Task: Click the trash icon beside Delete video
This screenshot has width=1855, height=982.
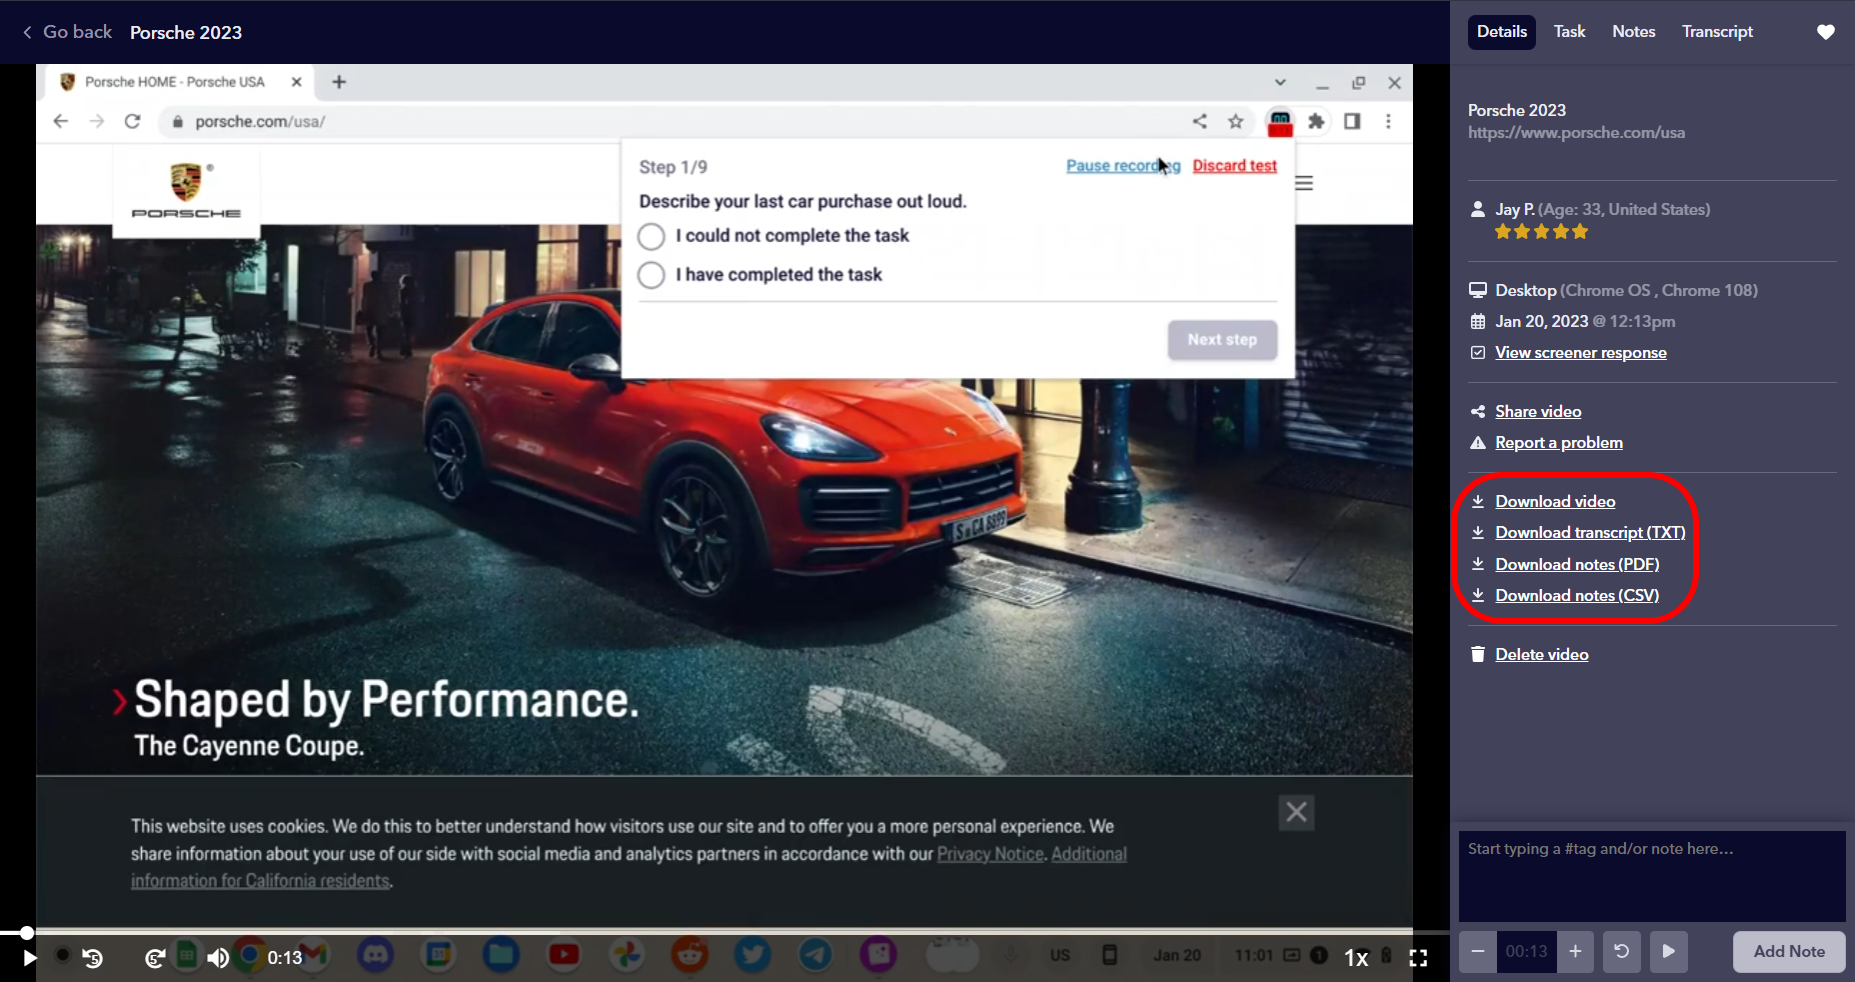Action: click(x=1478, y=655)
